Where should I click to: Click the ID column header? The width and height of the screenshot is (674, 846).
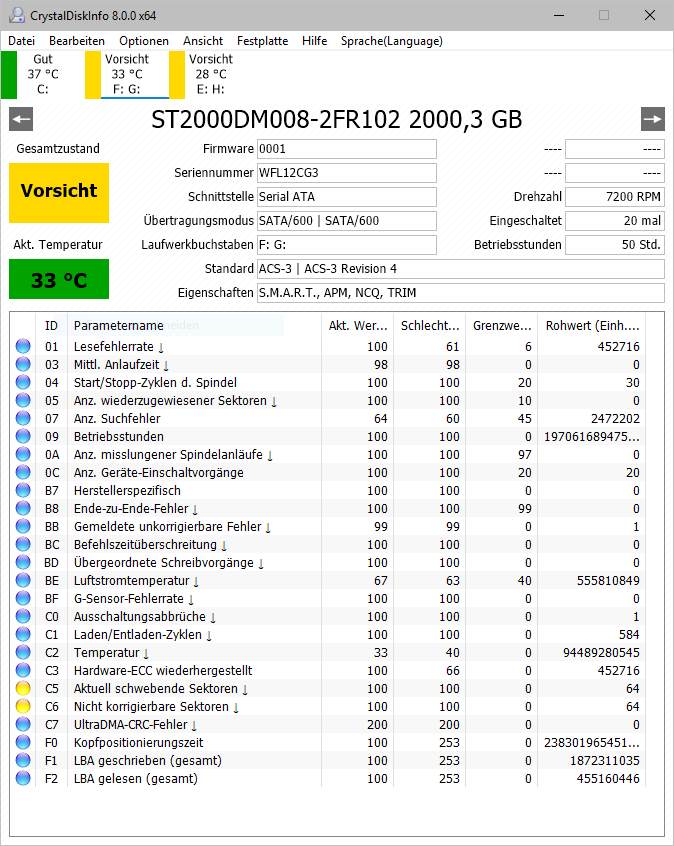(52, 325)
